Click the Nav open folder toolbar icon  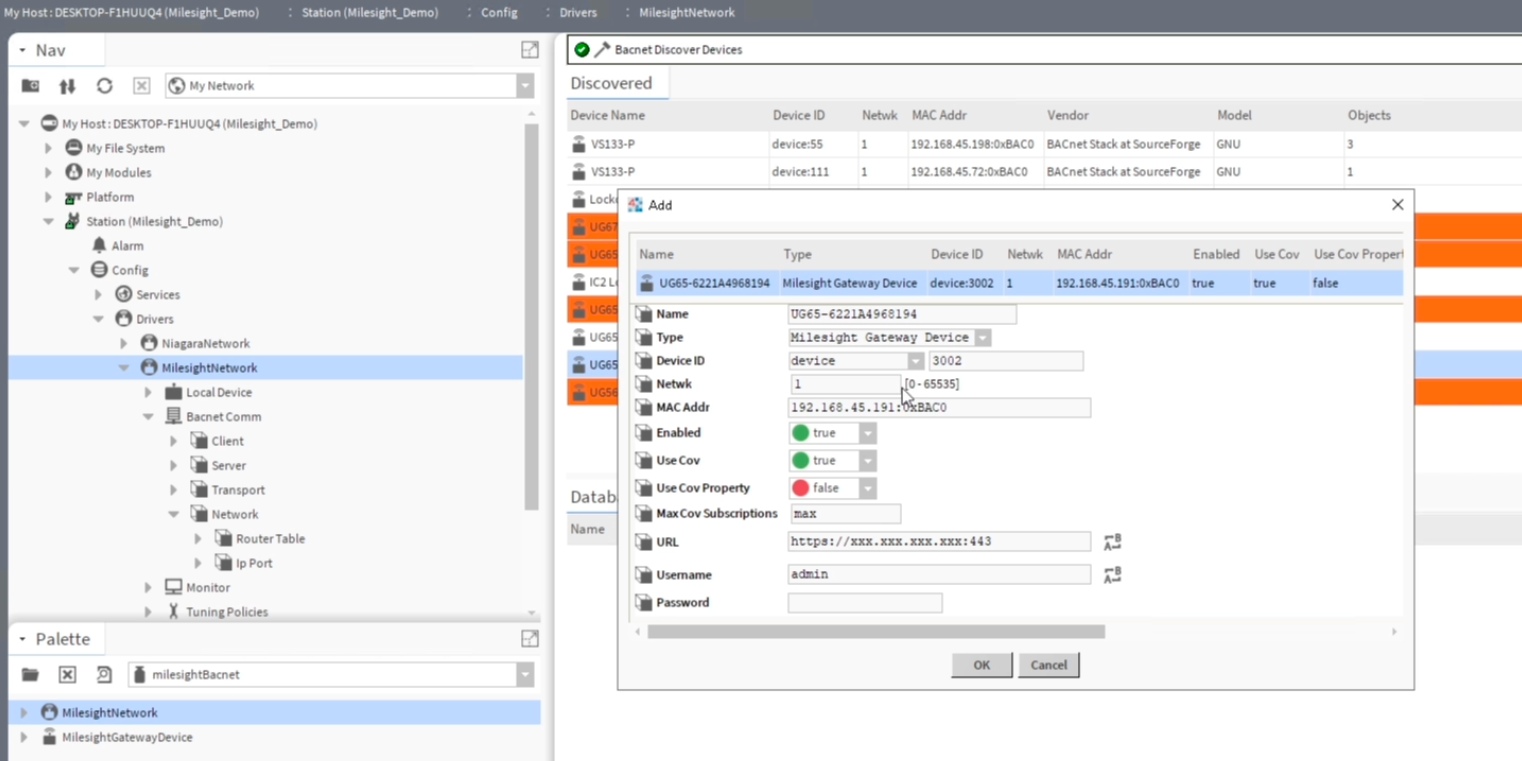tap(30, 86)
